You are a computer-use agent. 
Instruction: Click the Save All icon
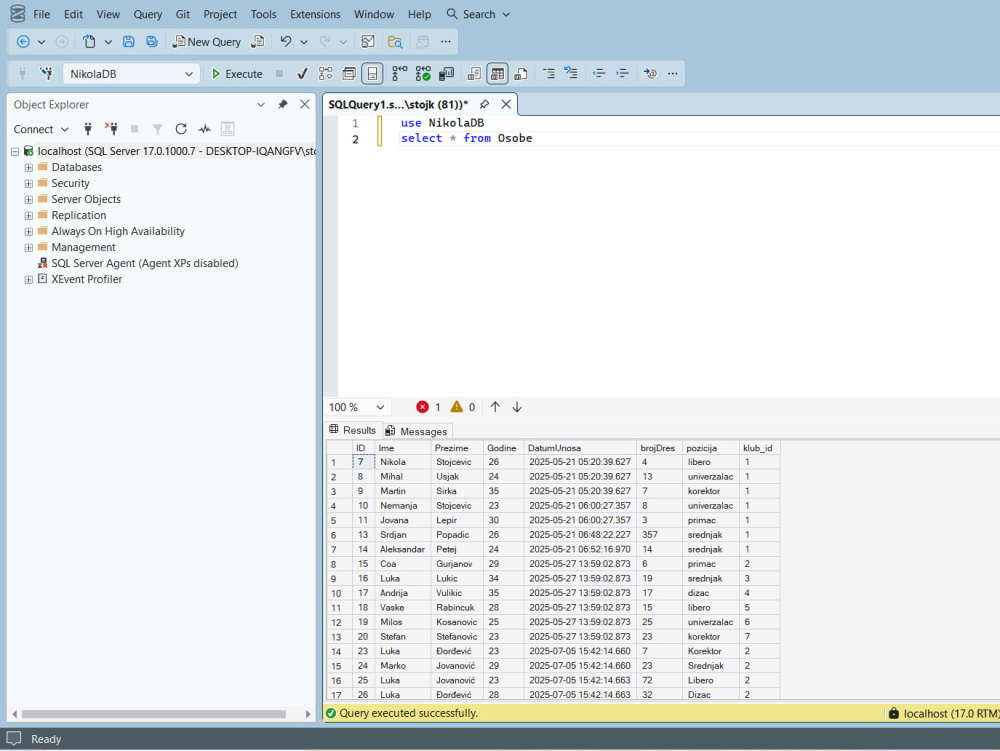pos(152,42)
